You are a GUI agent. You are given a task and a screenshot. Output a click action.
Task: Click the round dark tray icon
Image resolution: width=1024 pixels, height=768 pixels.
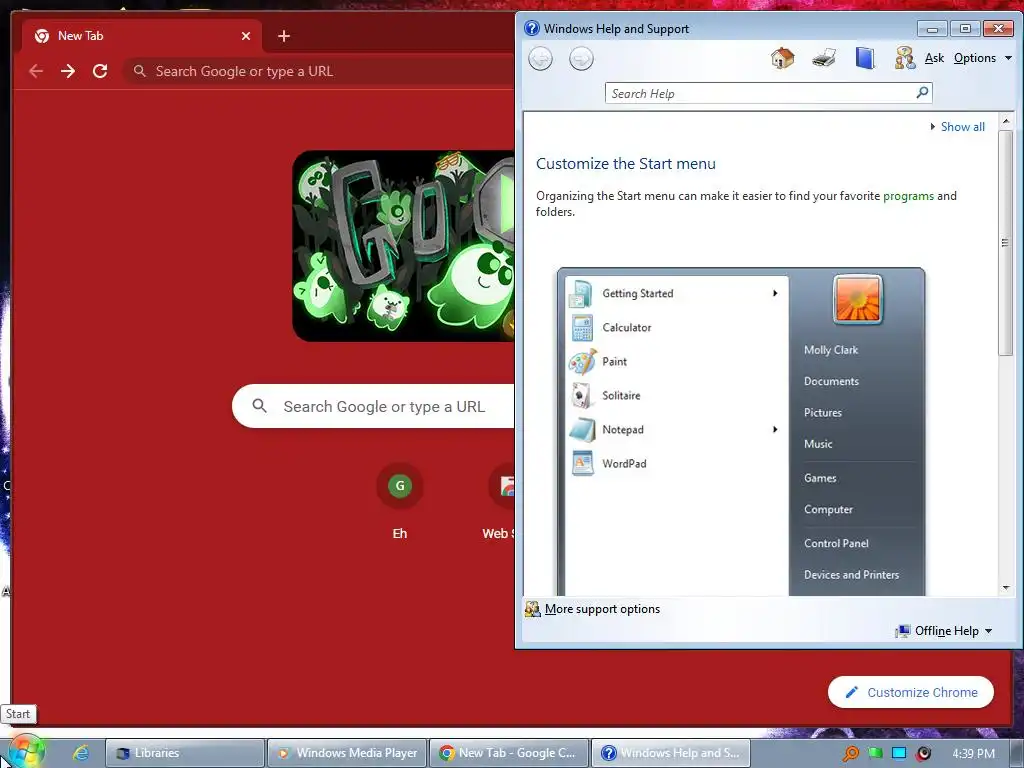click(923, 753)
